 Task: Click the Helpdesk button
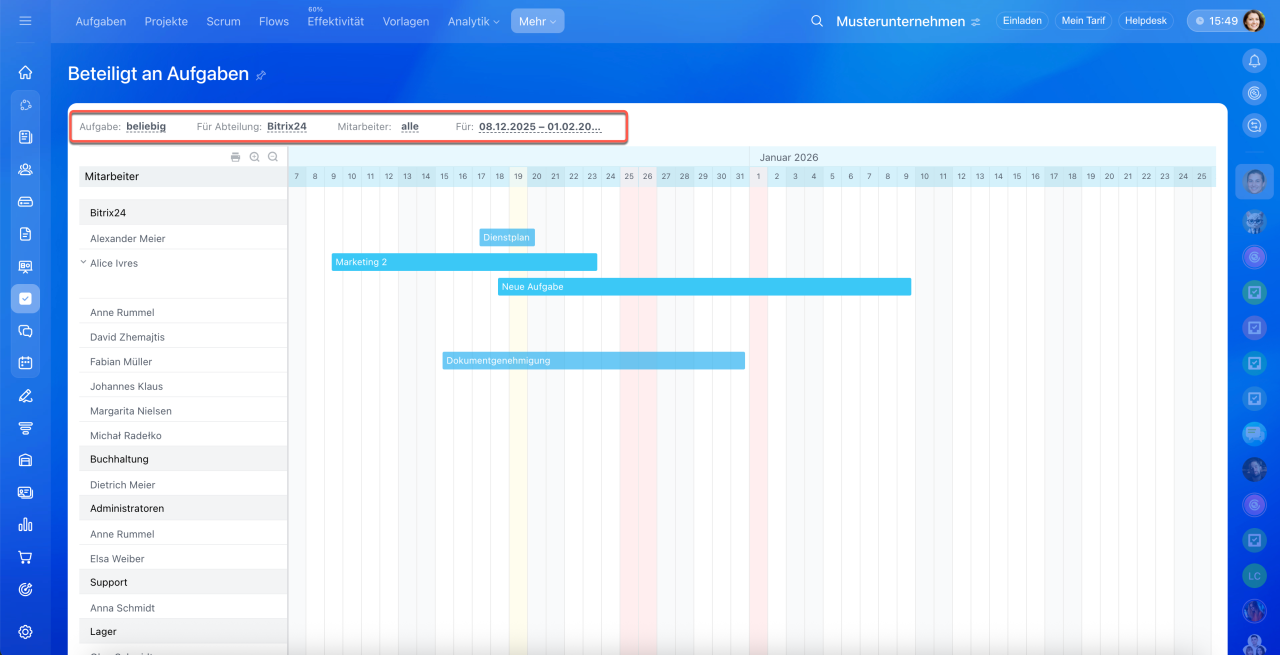[1146, 21]
